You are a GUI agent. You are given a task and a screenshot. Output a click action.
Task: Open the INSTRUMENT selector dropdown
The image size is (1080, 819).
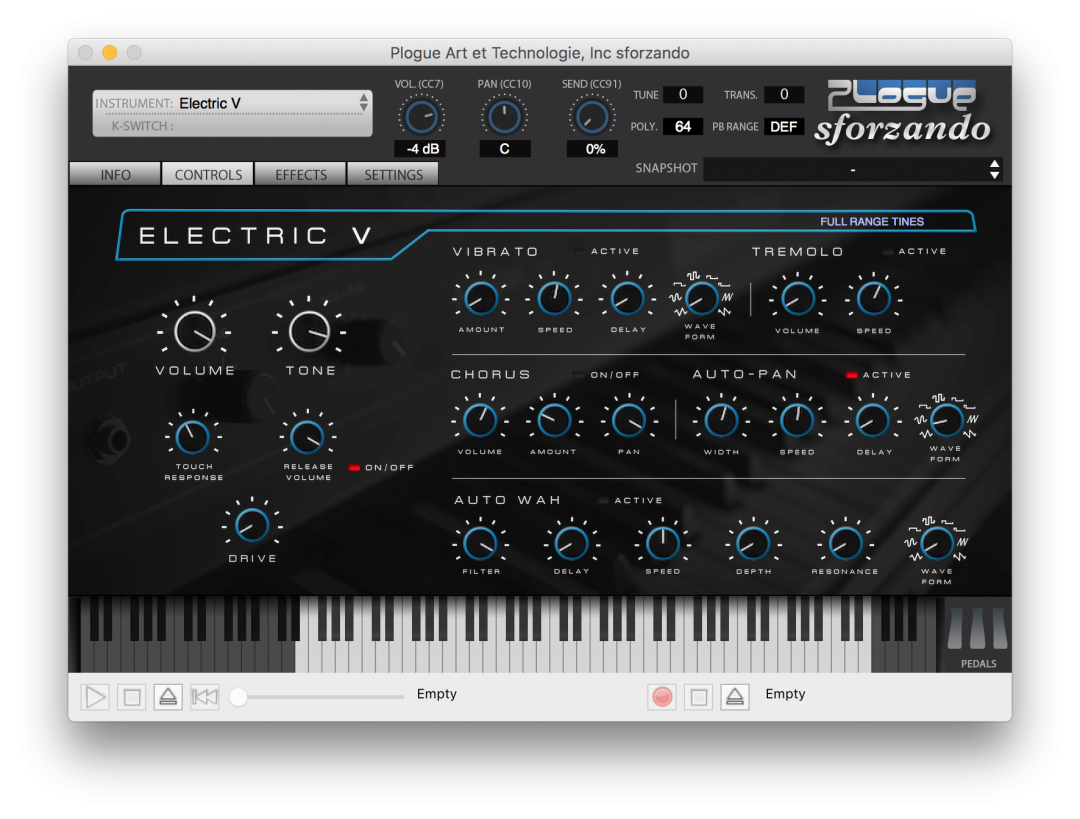point(232,103)
